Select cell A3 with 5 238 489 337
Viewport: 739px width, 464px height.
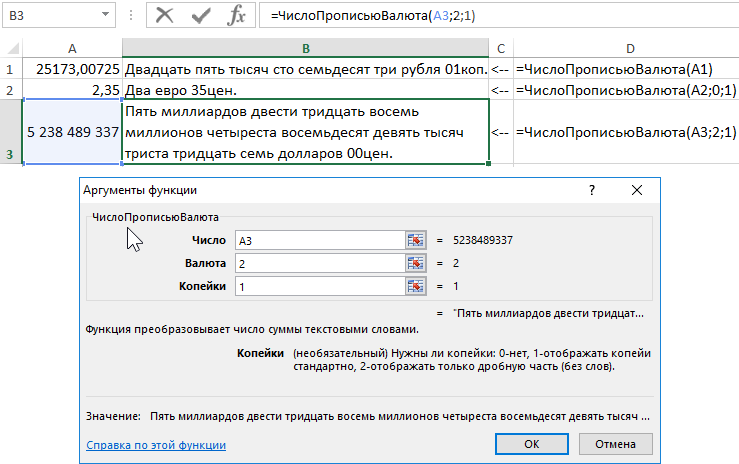coord(72,132)
